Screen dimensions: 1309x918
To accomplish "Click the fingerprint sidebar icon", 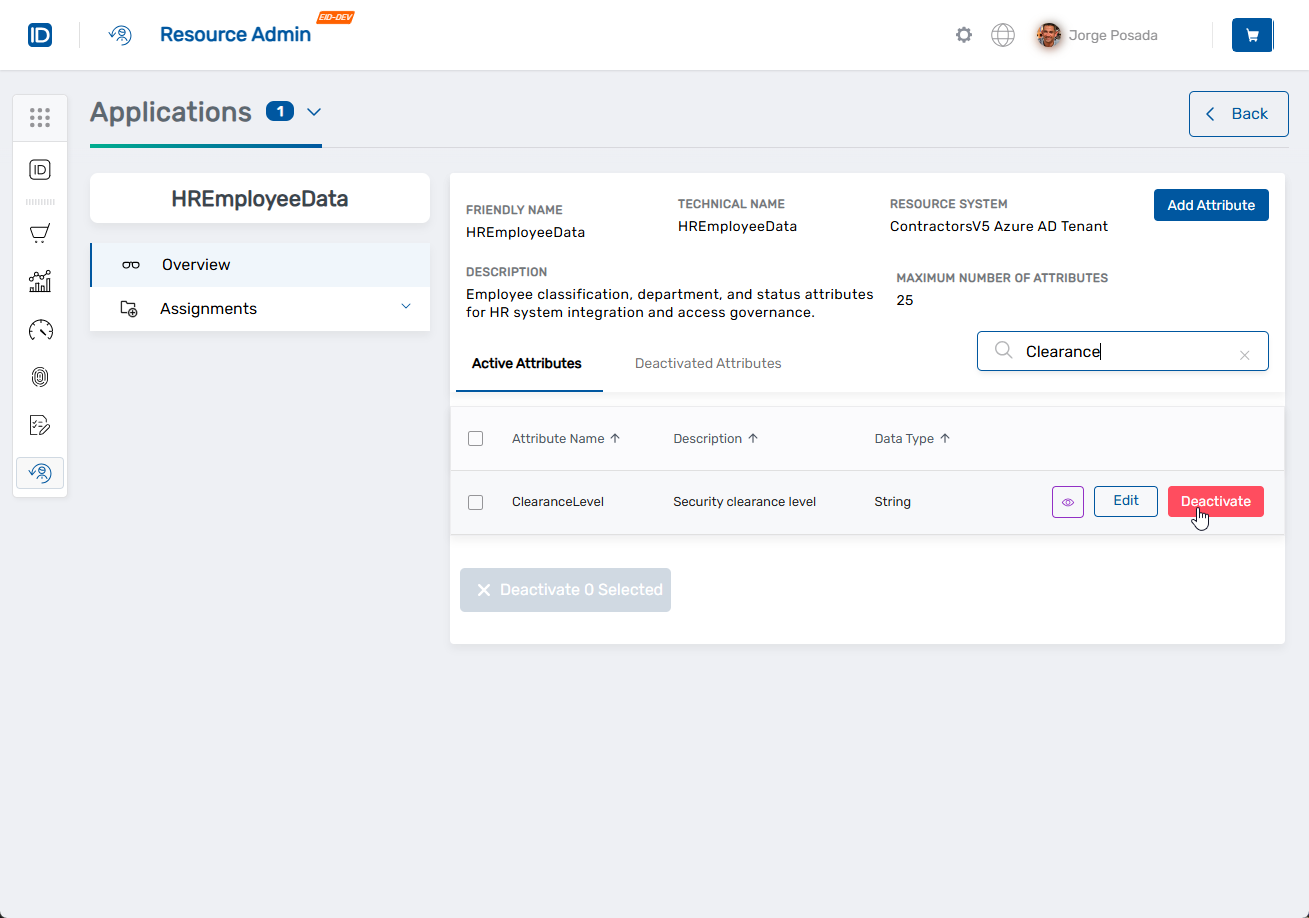I will (x=40, y=377).
